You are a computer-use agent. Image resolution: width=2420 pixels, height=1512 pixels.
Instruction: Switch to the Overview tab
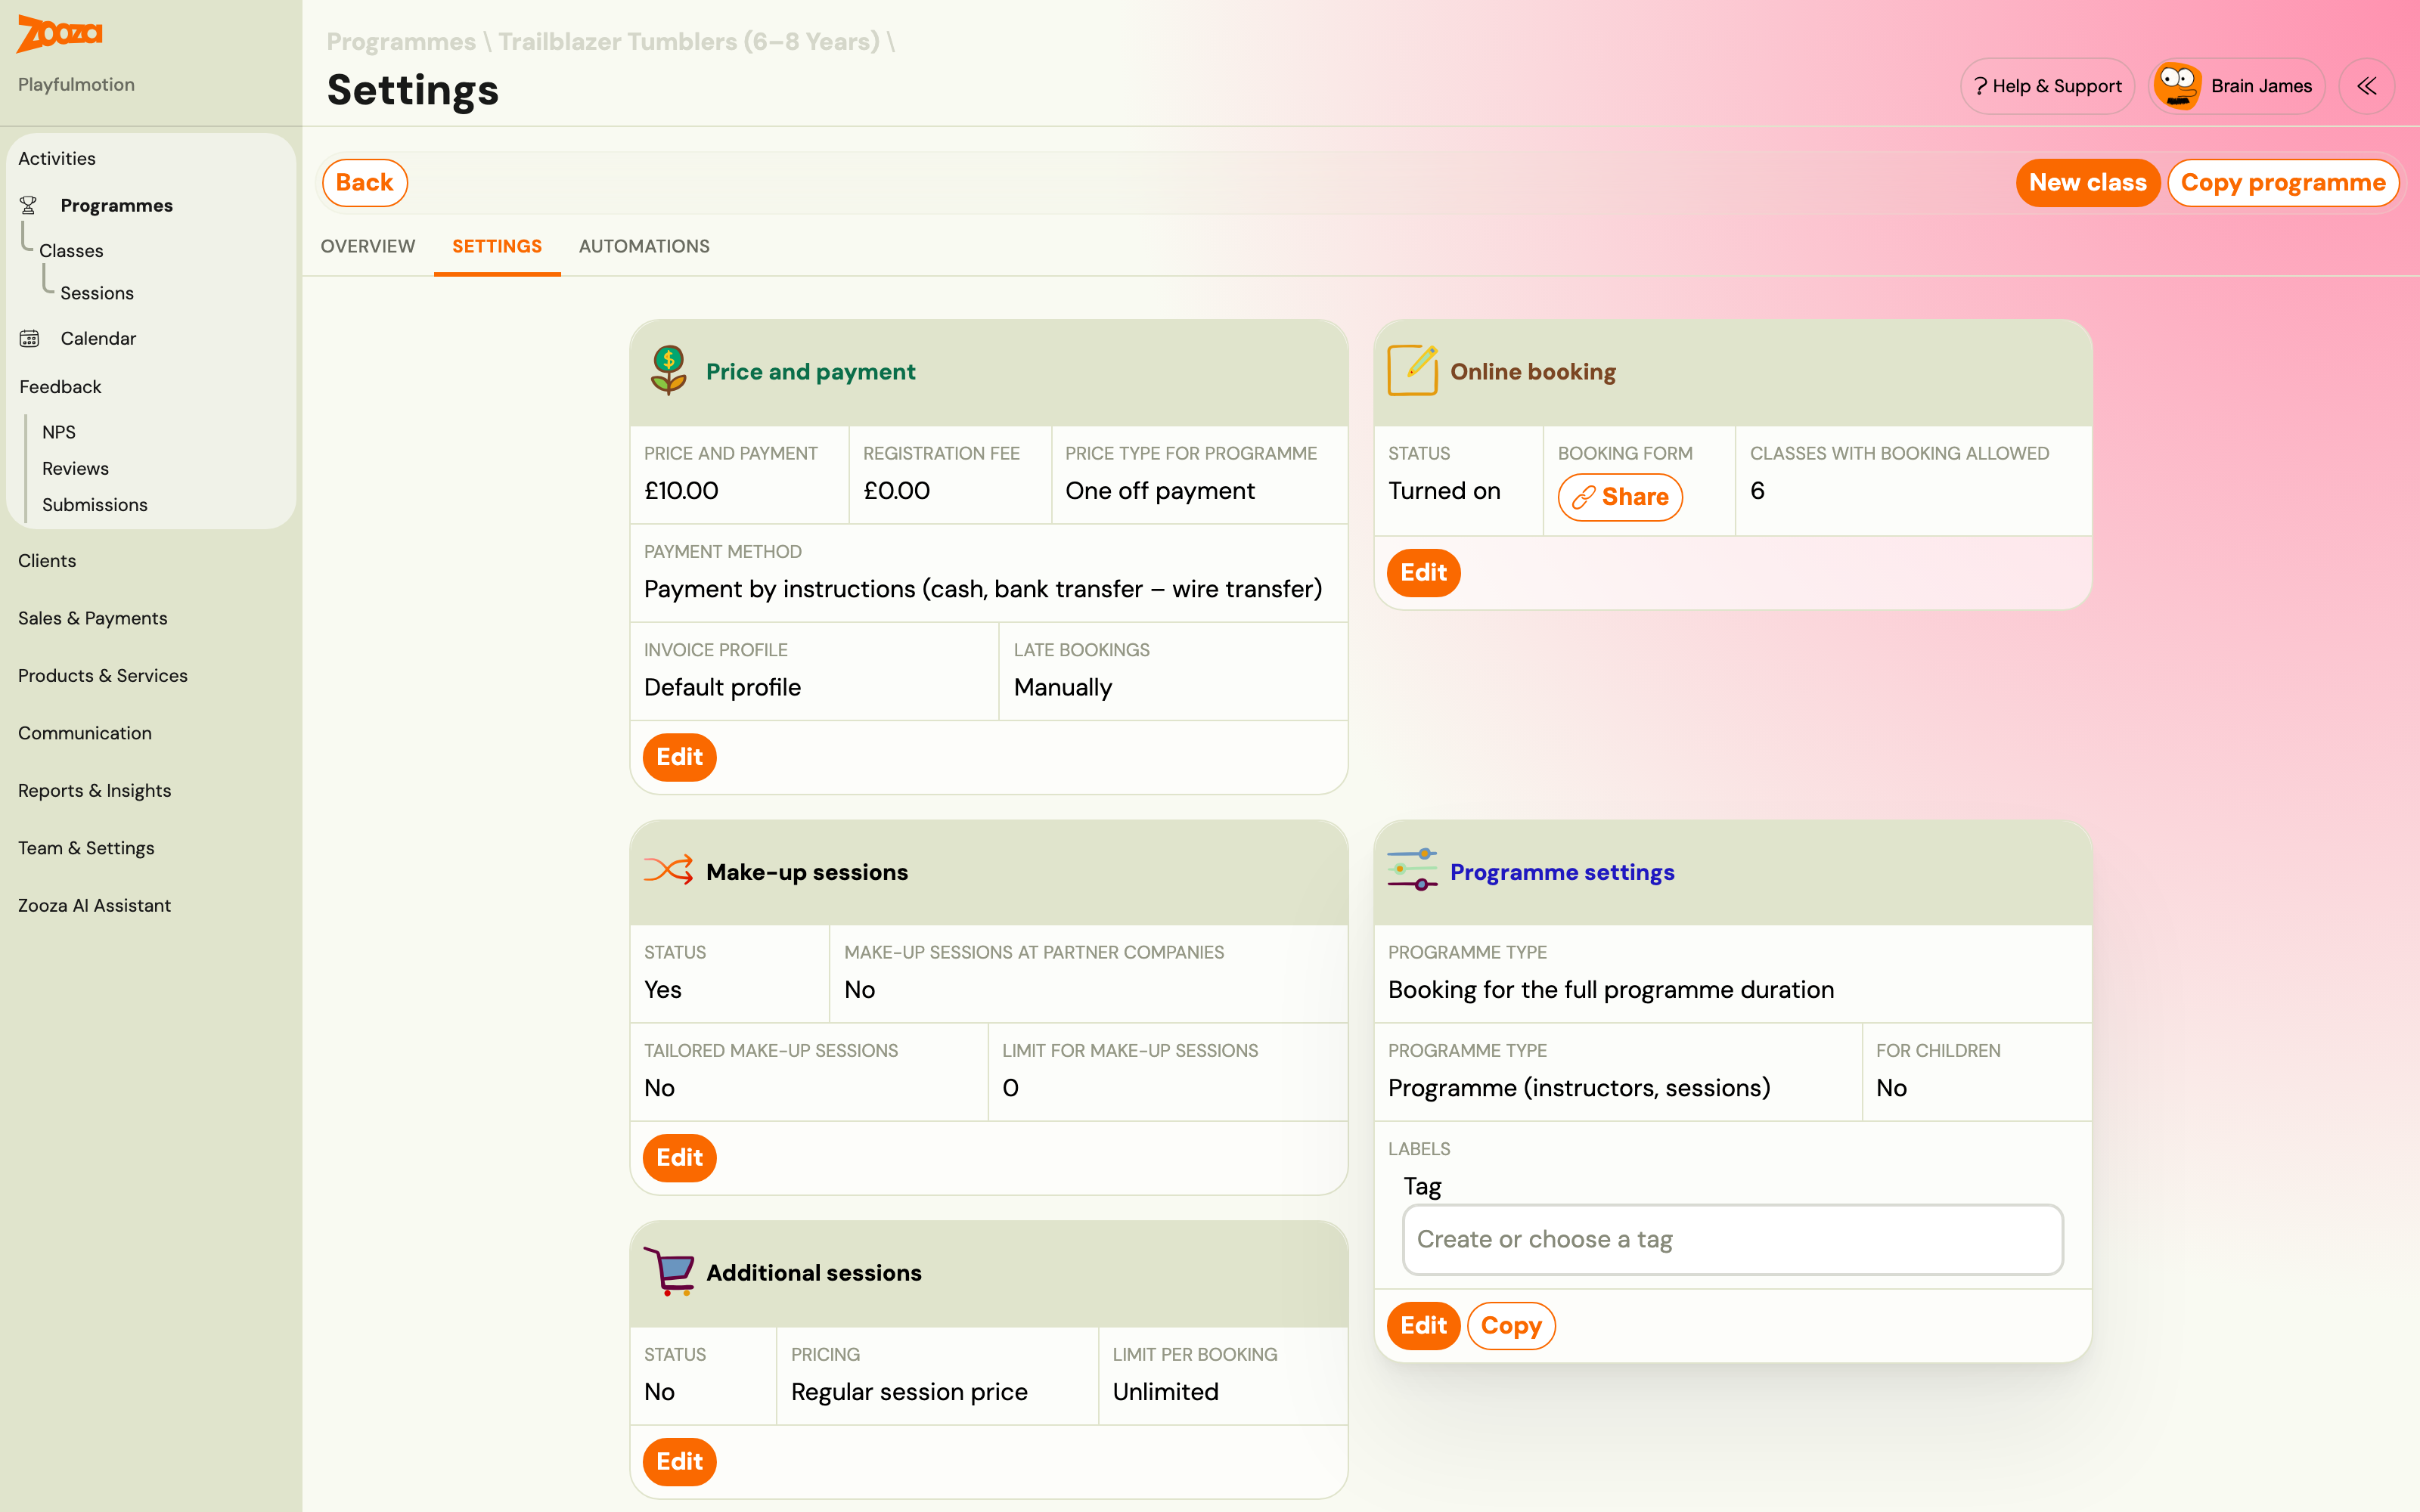tap(367, 246)
